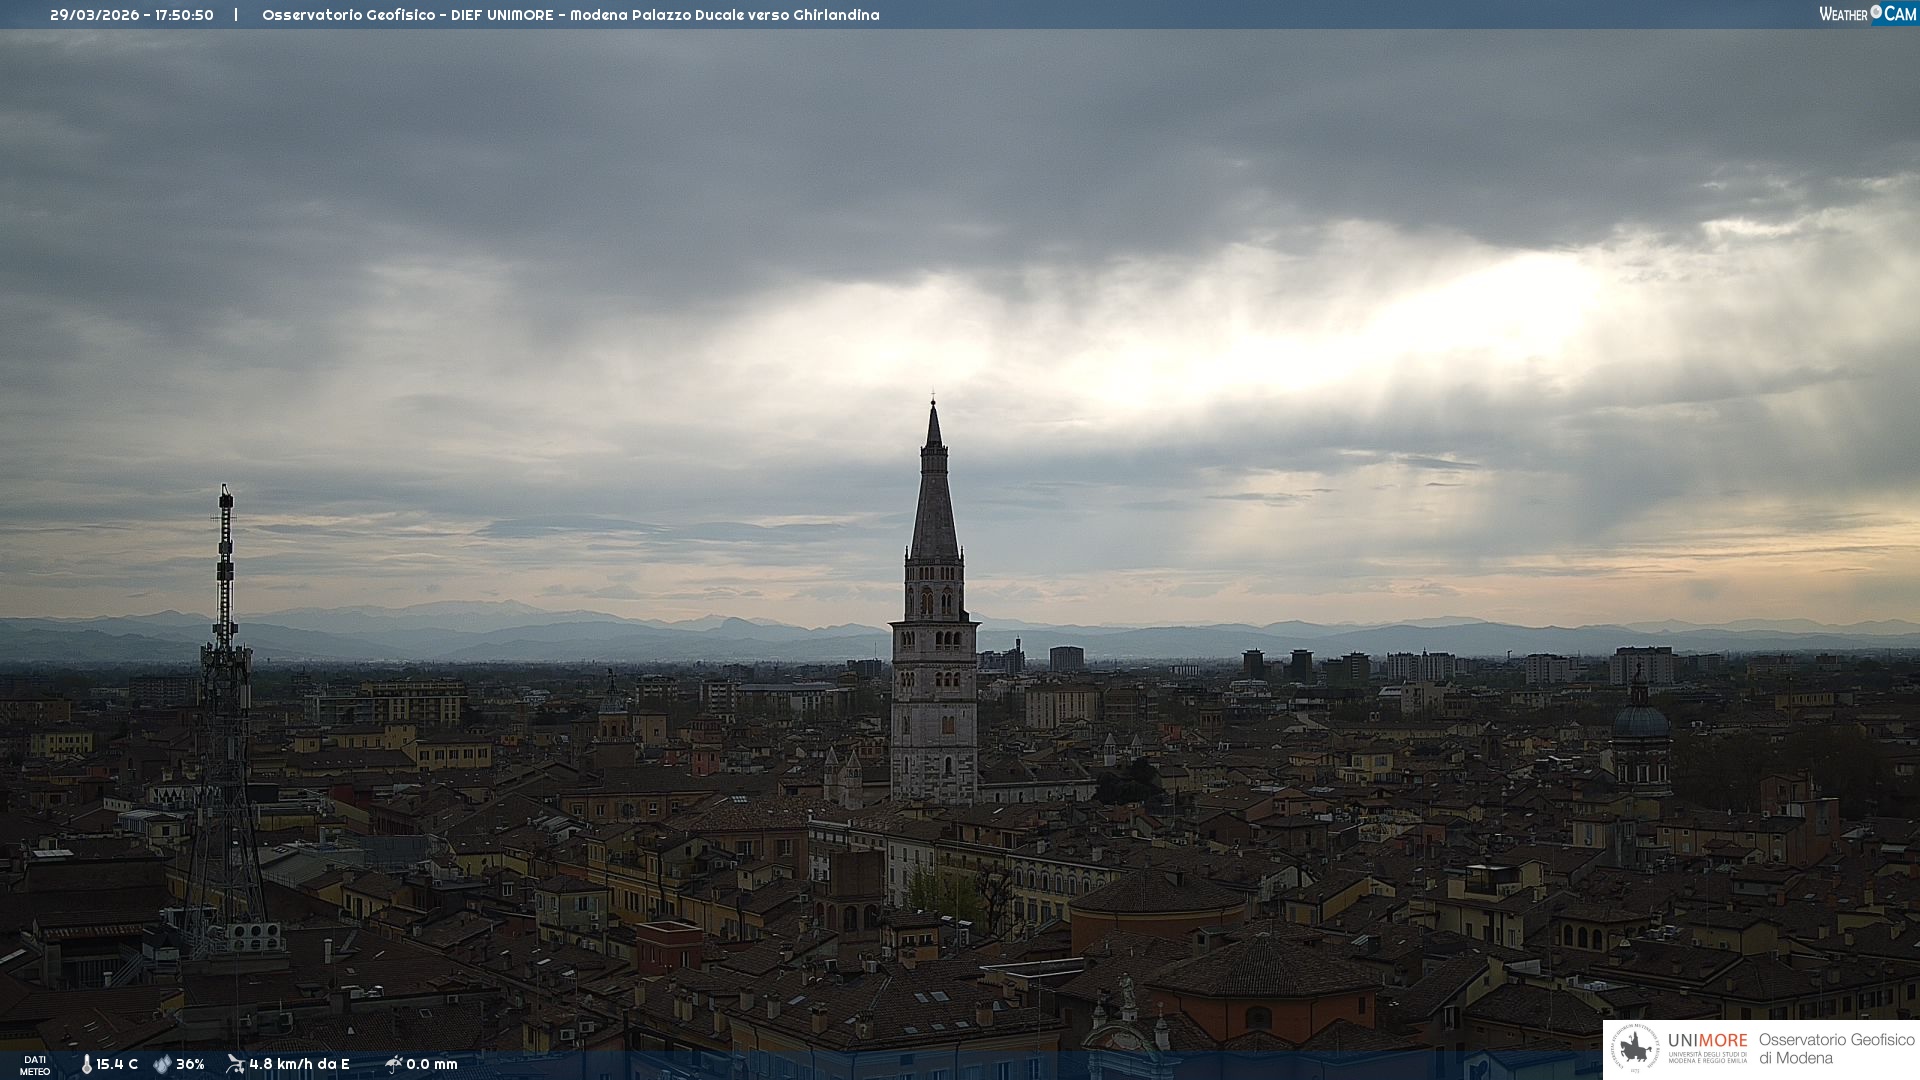Click the wind anemometer icon
Viewport: 1920px width, 1080px height.
[235, 1064]
